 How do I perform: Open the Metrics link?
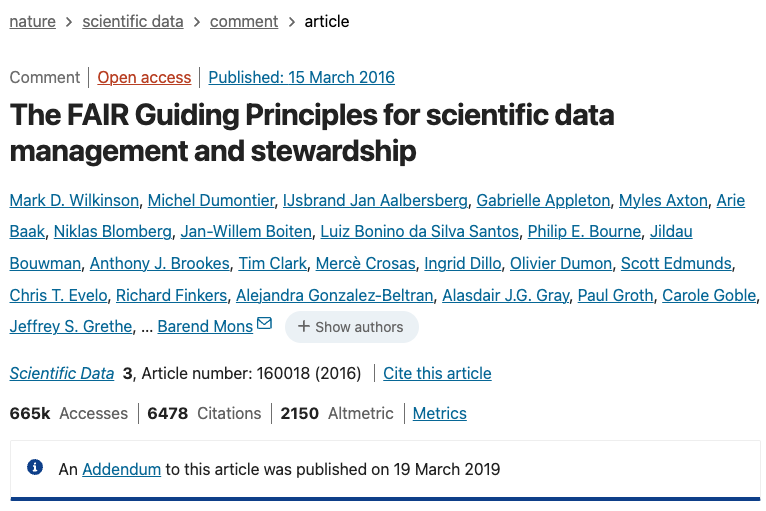[439, 413]
